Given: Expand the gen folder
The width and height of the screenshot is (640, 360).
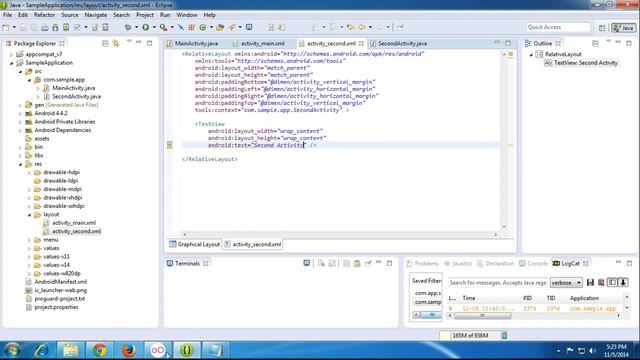Looking at the screenshot, I should click(20, 105).
